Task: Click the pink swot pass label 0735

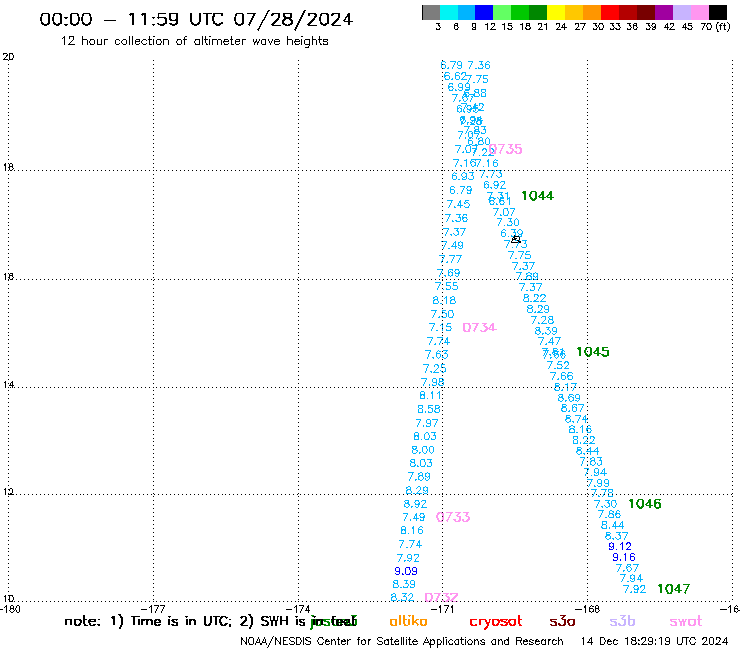Action: coord(505,149)
